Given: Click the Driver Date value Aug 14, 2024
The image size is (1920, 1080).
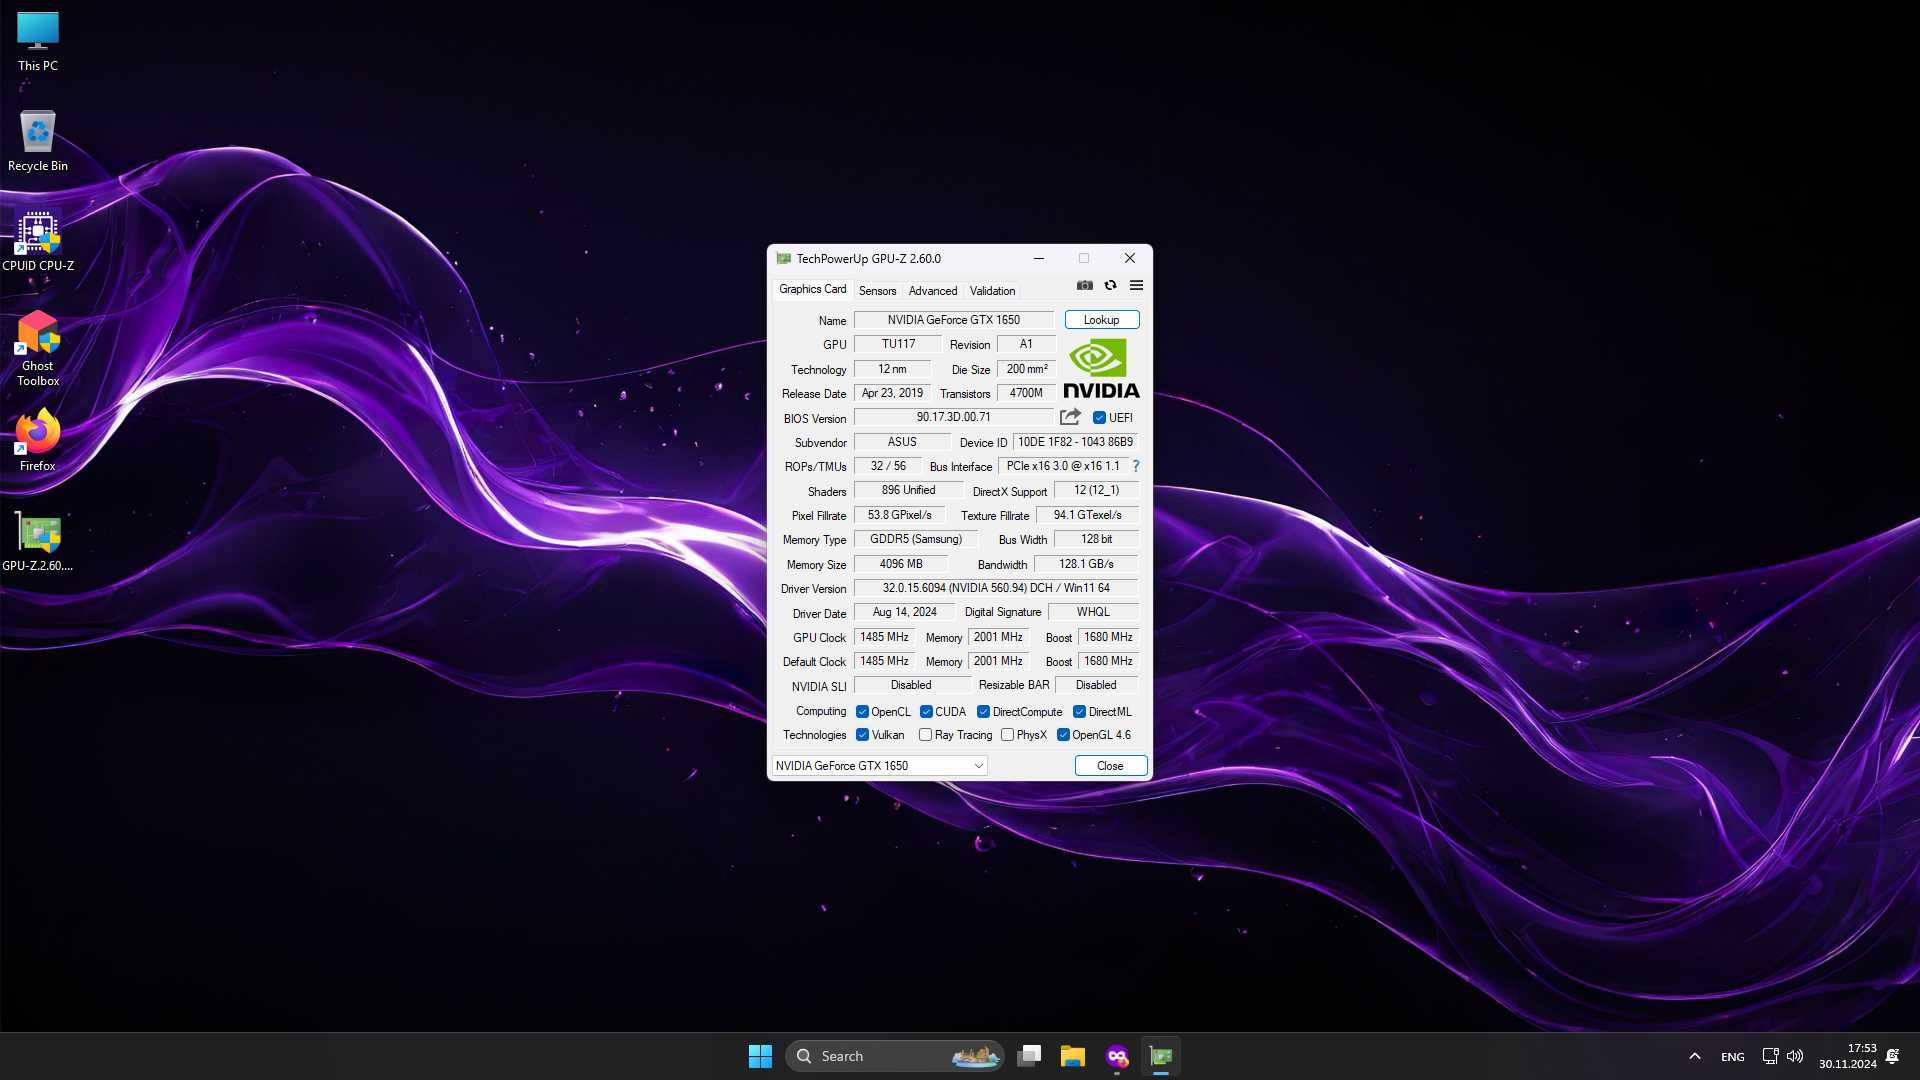Looking at the screenshot, I should click(904, 612).
